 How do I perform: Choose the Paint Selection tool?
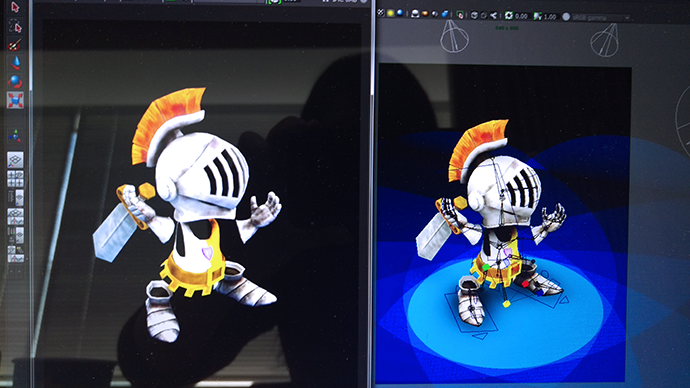(x=15, y=44)
